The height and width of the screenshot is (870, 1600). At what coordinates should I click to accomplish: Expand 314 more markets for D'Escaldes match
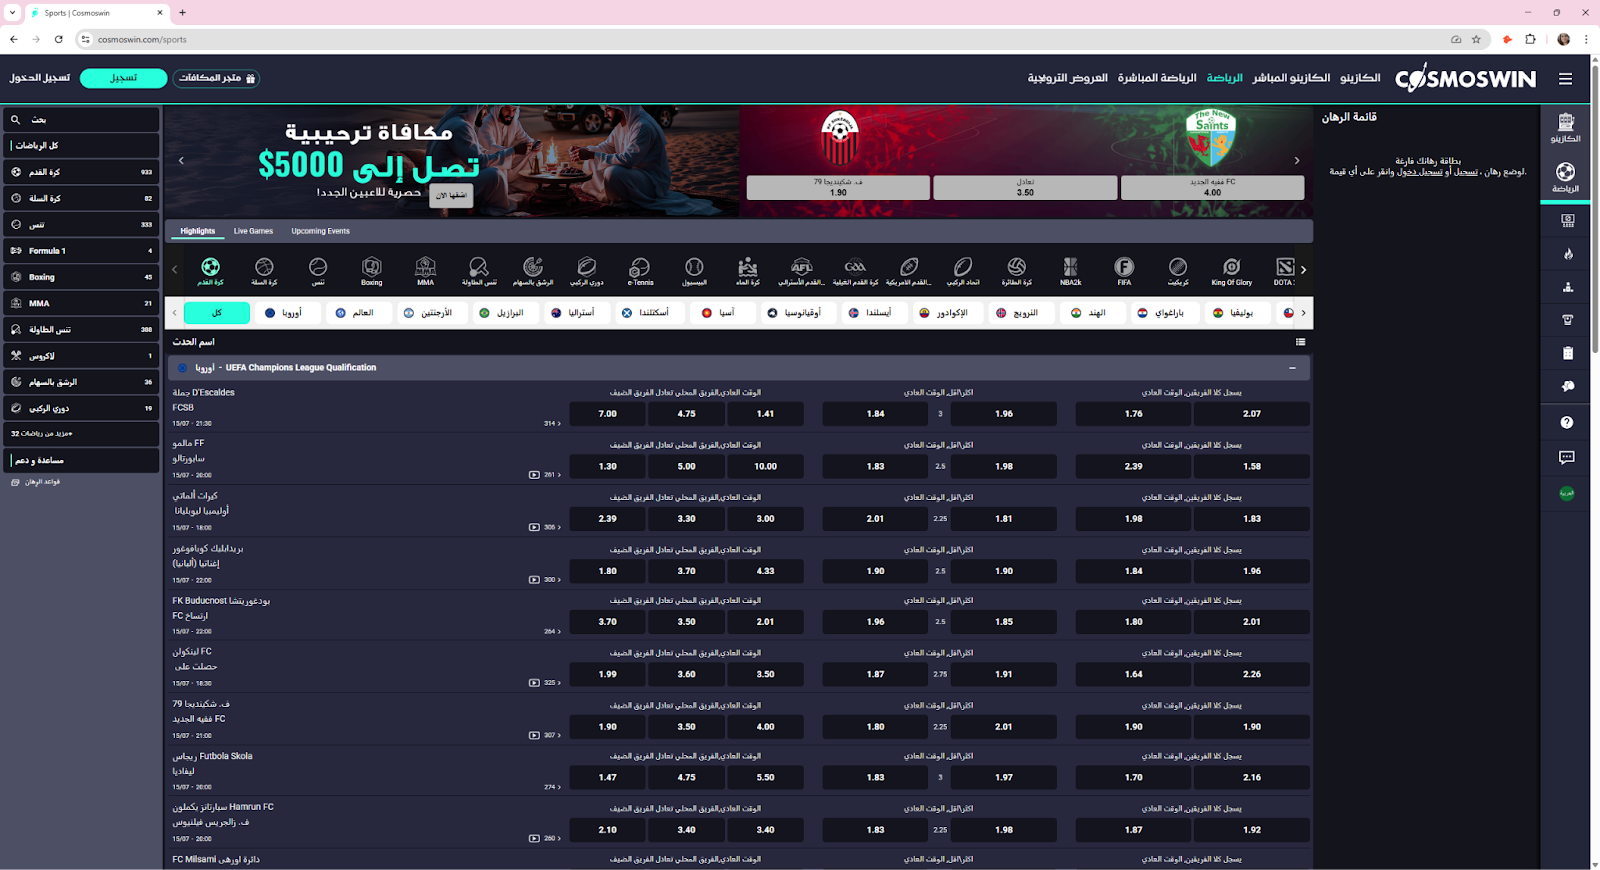552,423
